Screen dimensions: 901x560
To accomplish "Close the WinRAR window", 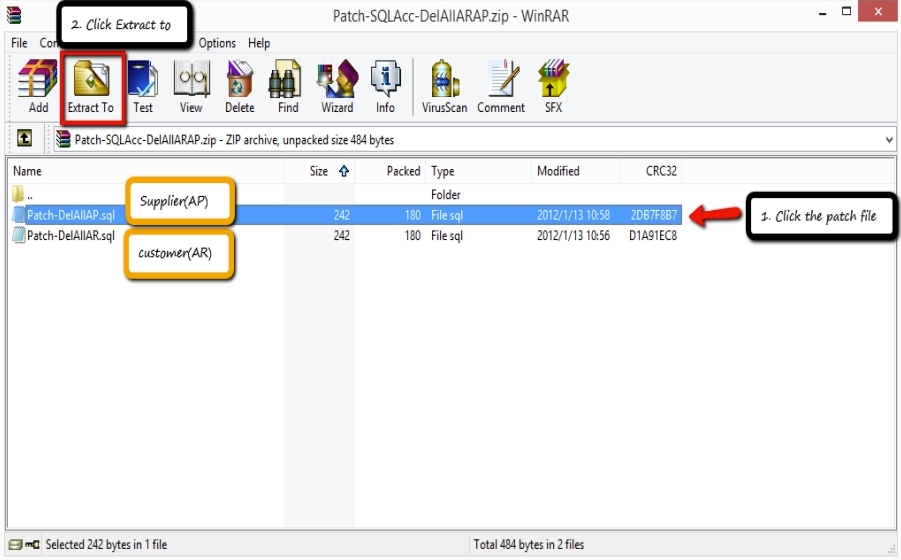I will (877, 11).
